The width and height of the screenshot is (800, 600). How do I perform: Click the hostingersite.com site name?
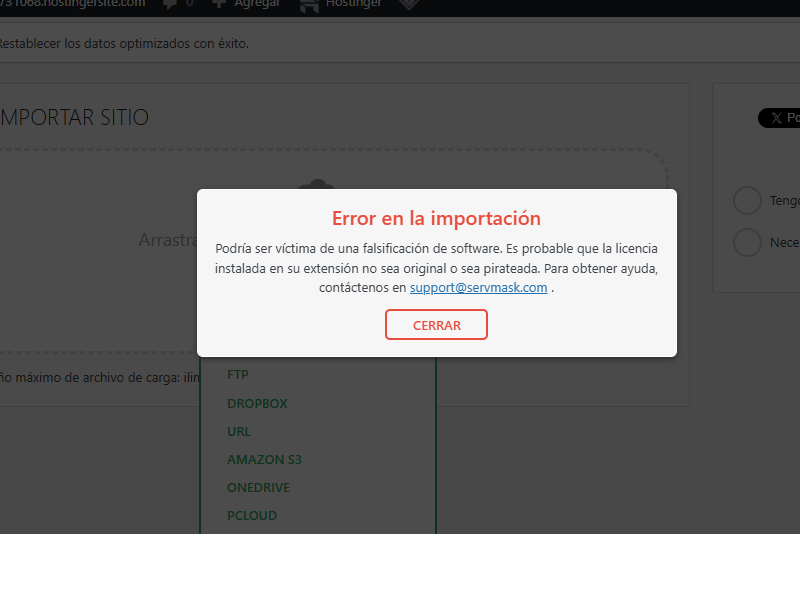pos(72,4)
